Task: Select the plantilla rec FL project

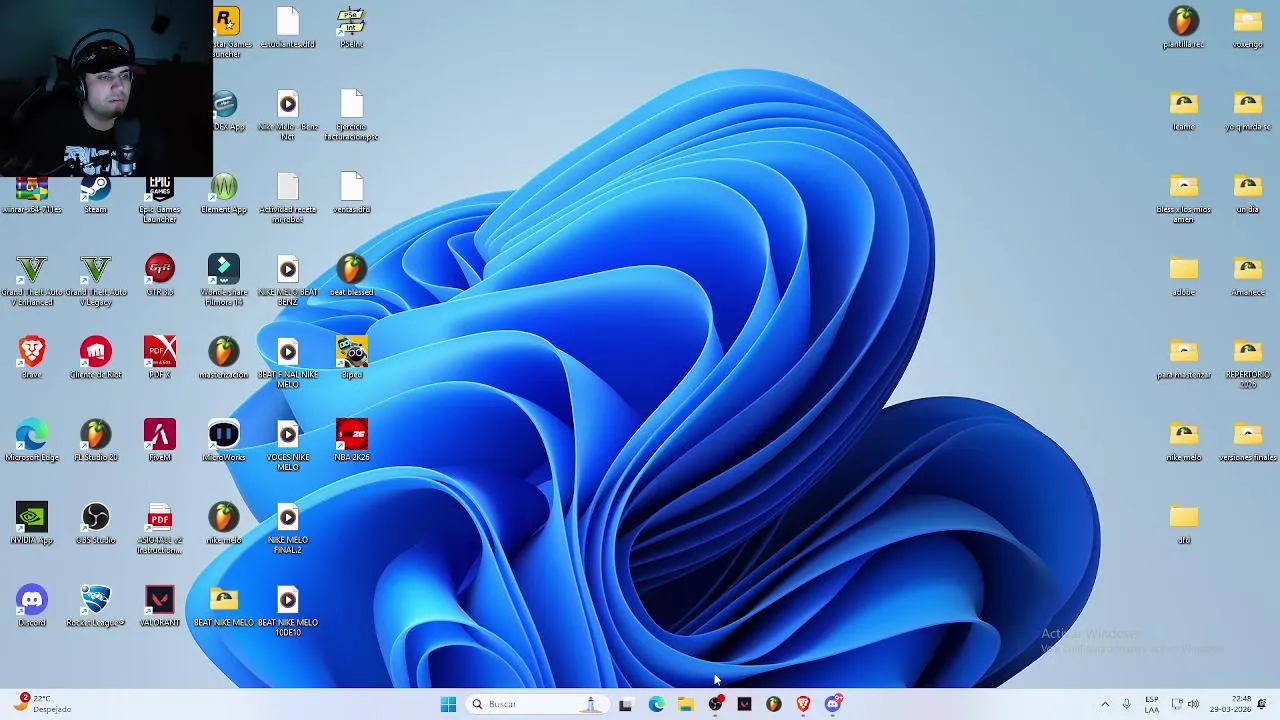Action: [x=1184, y=26]
